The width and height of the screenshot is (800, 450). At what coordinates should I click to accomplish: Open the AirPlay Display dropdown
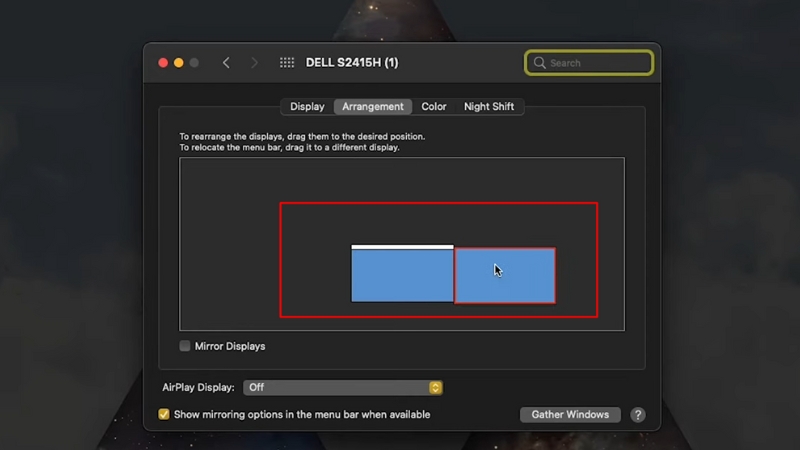coord(343,388)
